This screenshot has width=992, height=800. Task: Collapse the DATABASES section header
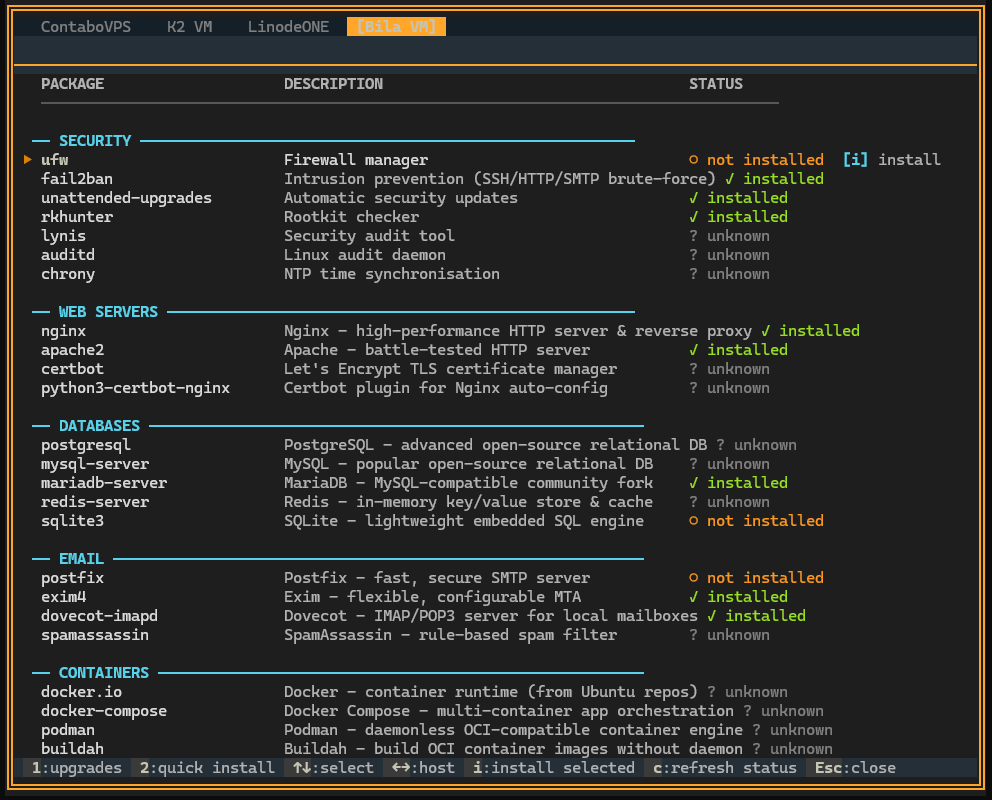coord(98,425)
